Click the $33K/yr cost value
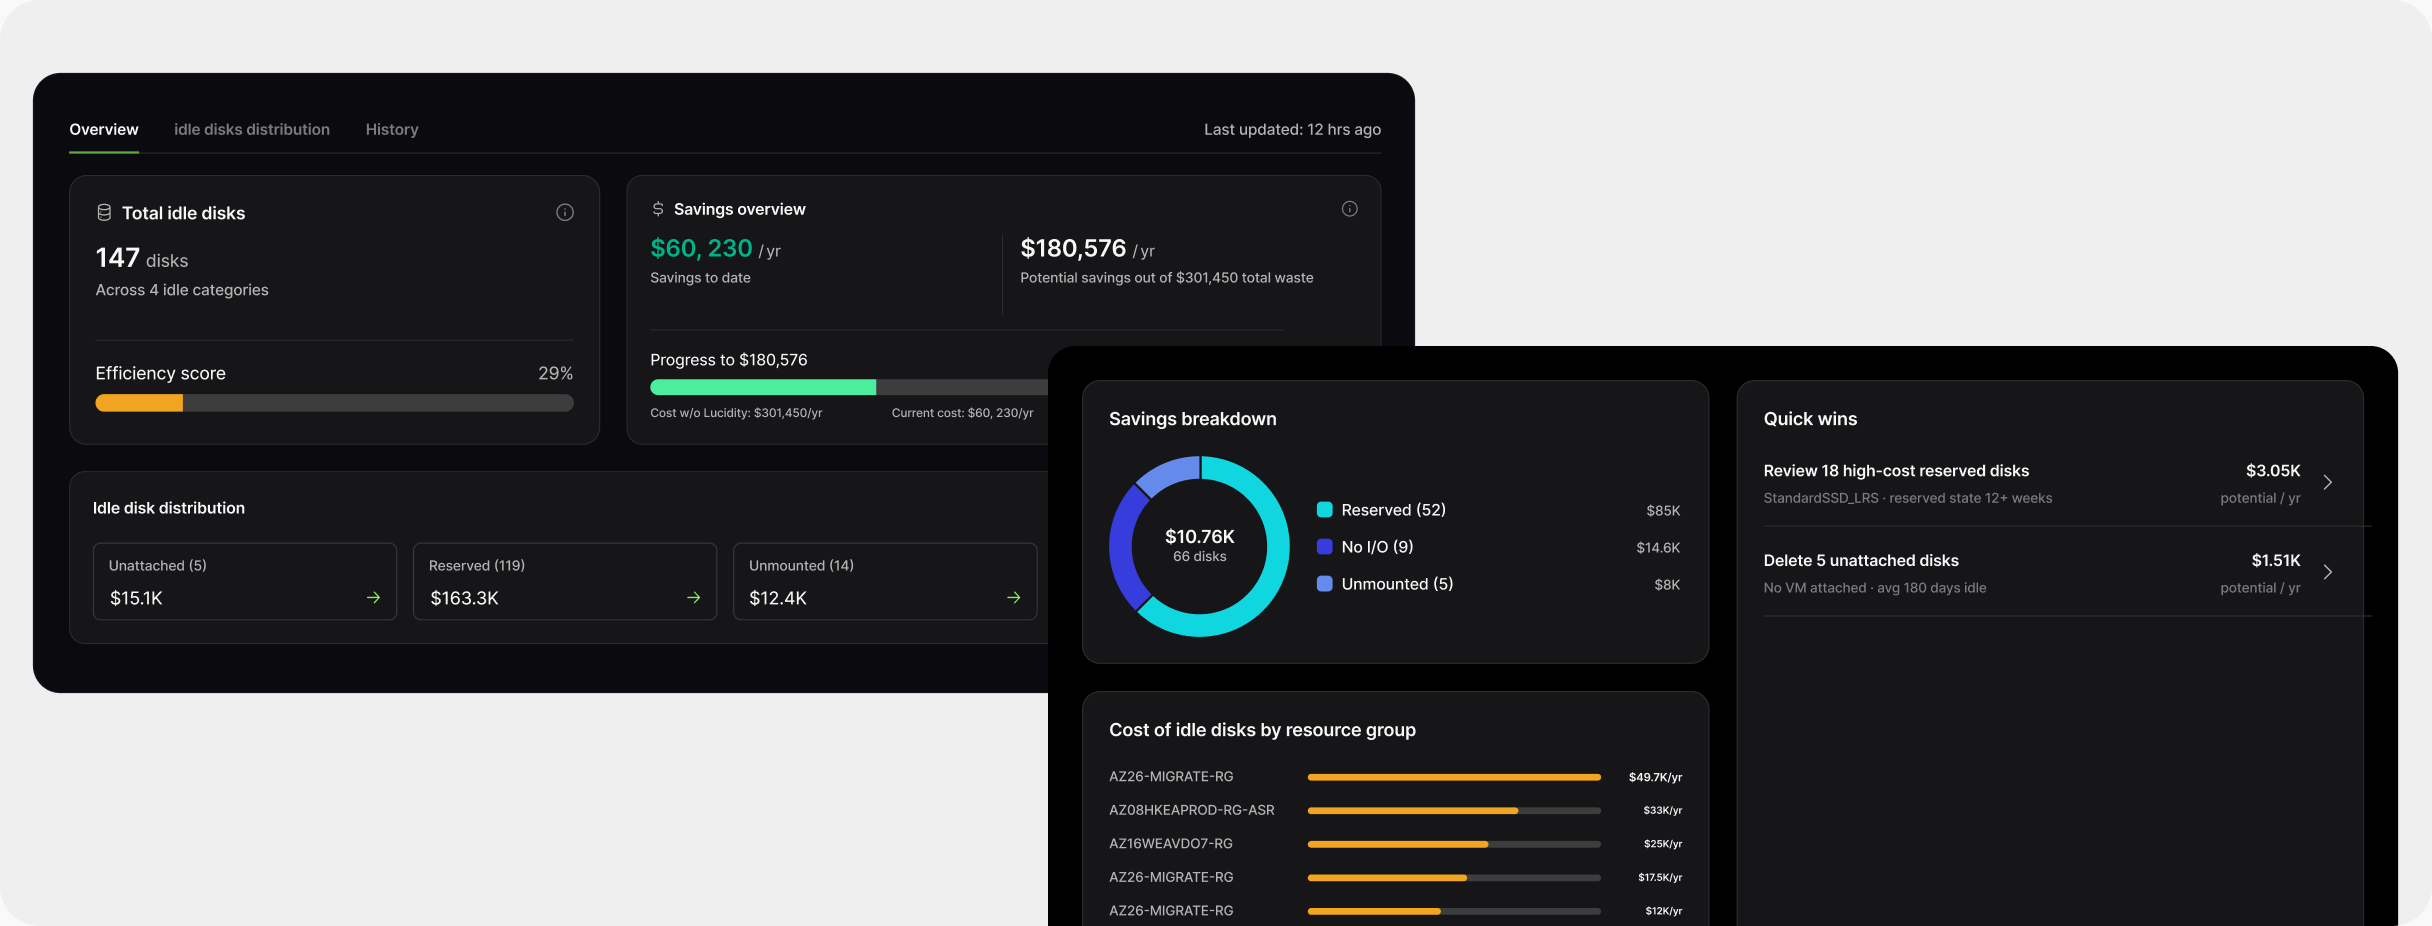Viewport: 2432px width, 926px height. [1662, 811]
